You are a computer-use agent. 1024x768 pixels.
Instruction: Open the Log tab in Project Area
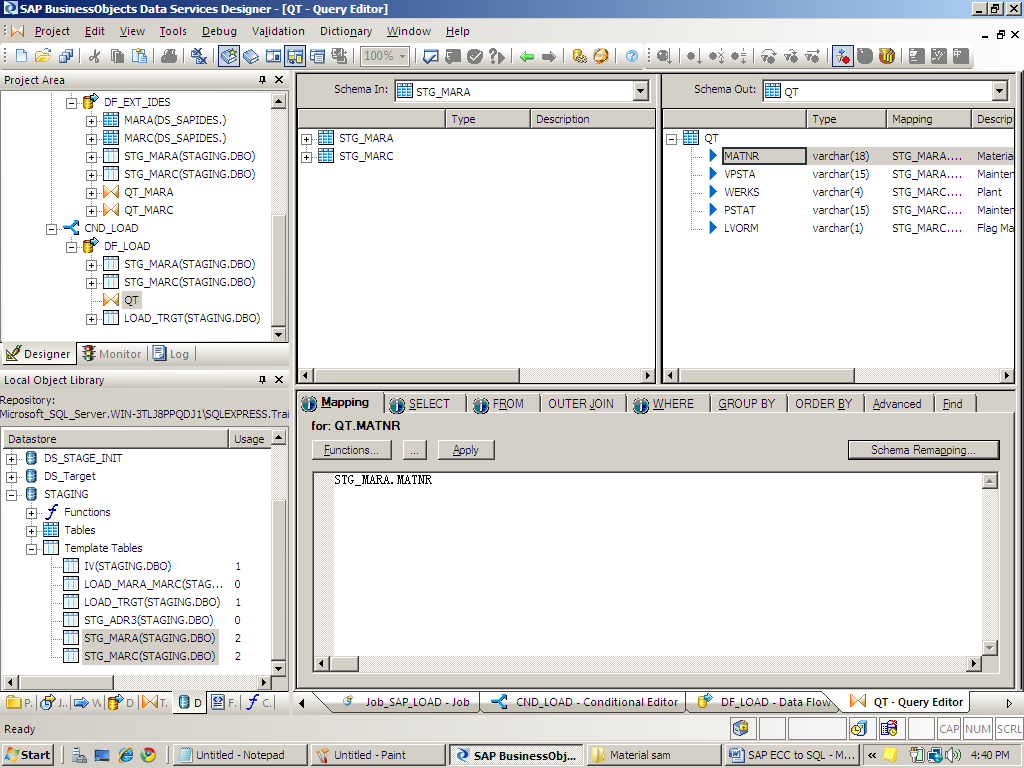171,354
